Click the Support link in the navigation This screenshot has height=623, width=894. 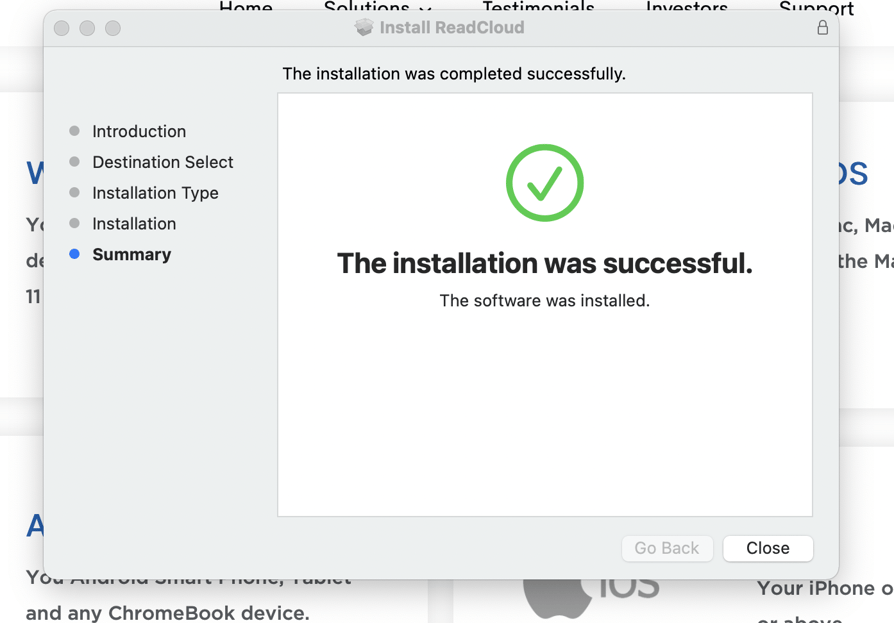click(816, 8)
